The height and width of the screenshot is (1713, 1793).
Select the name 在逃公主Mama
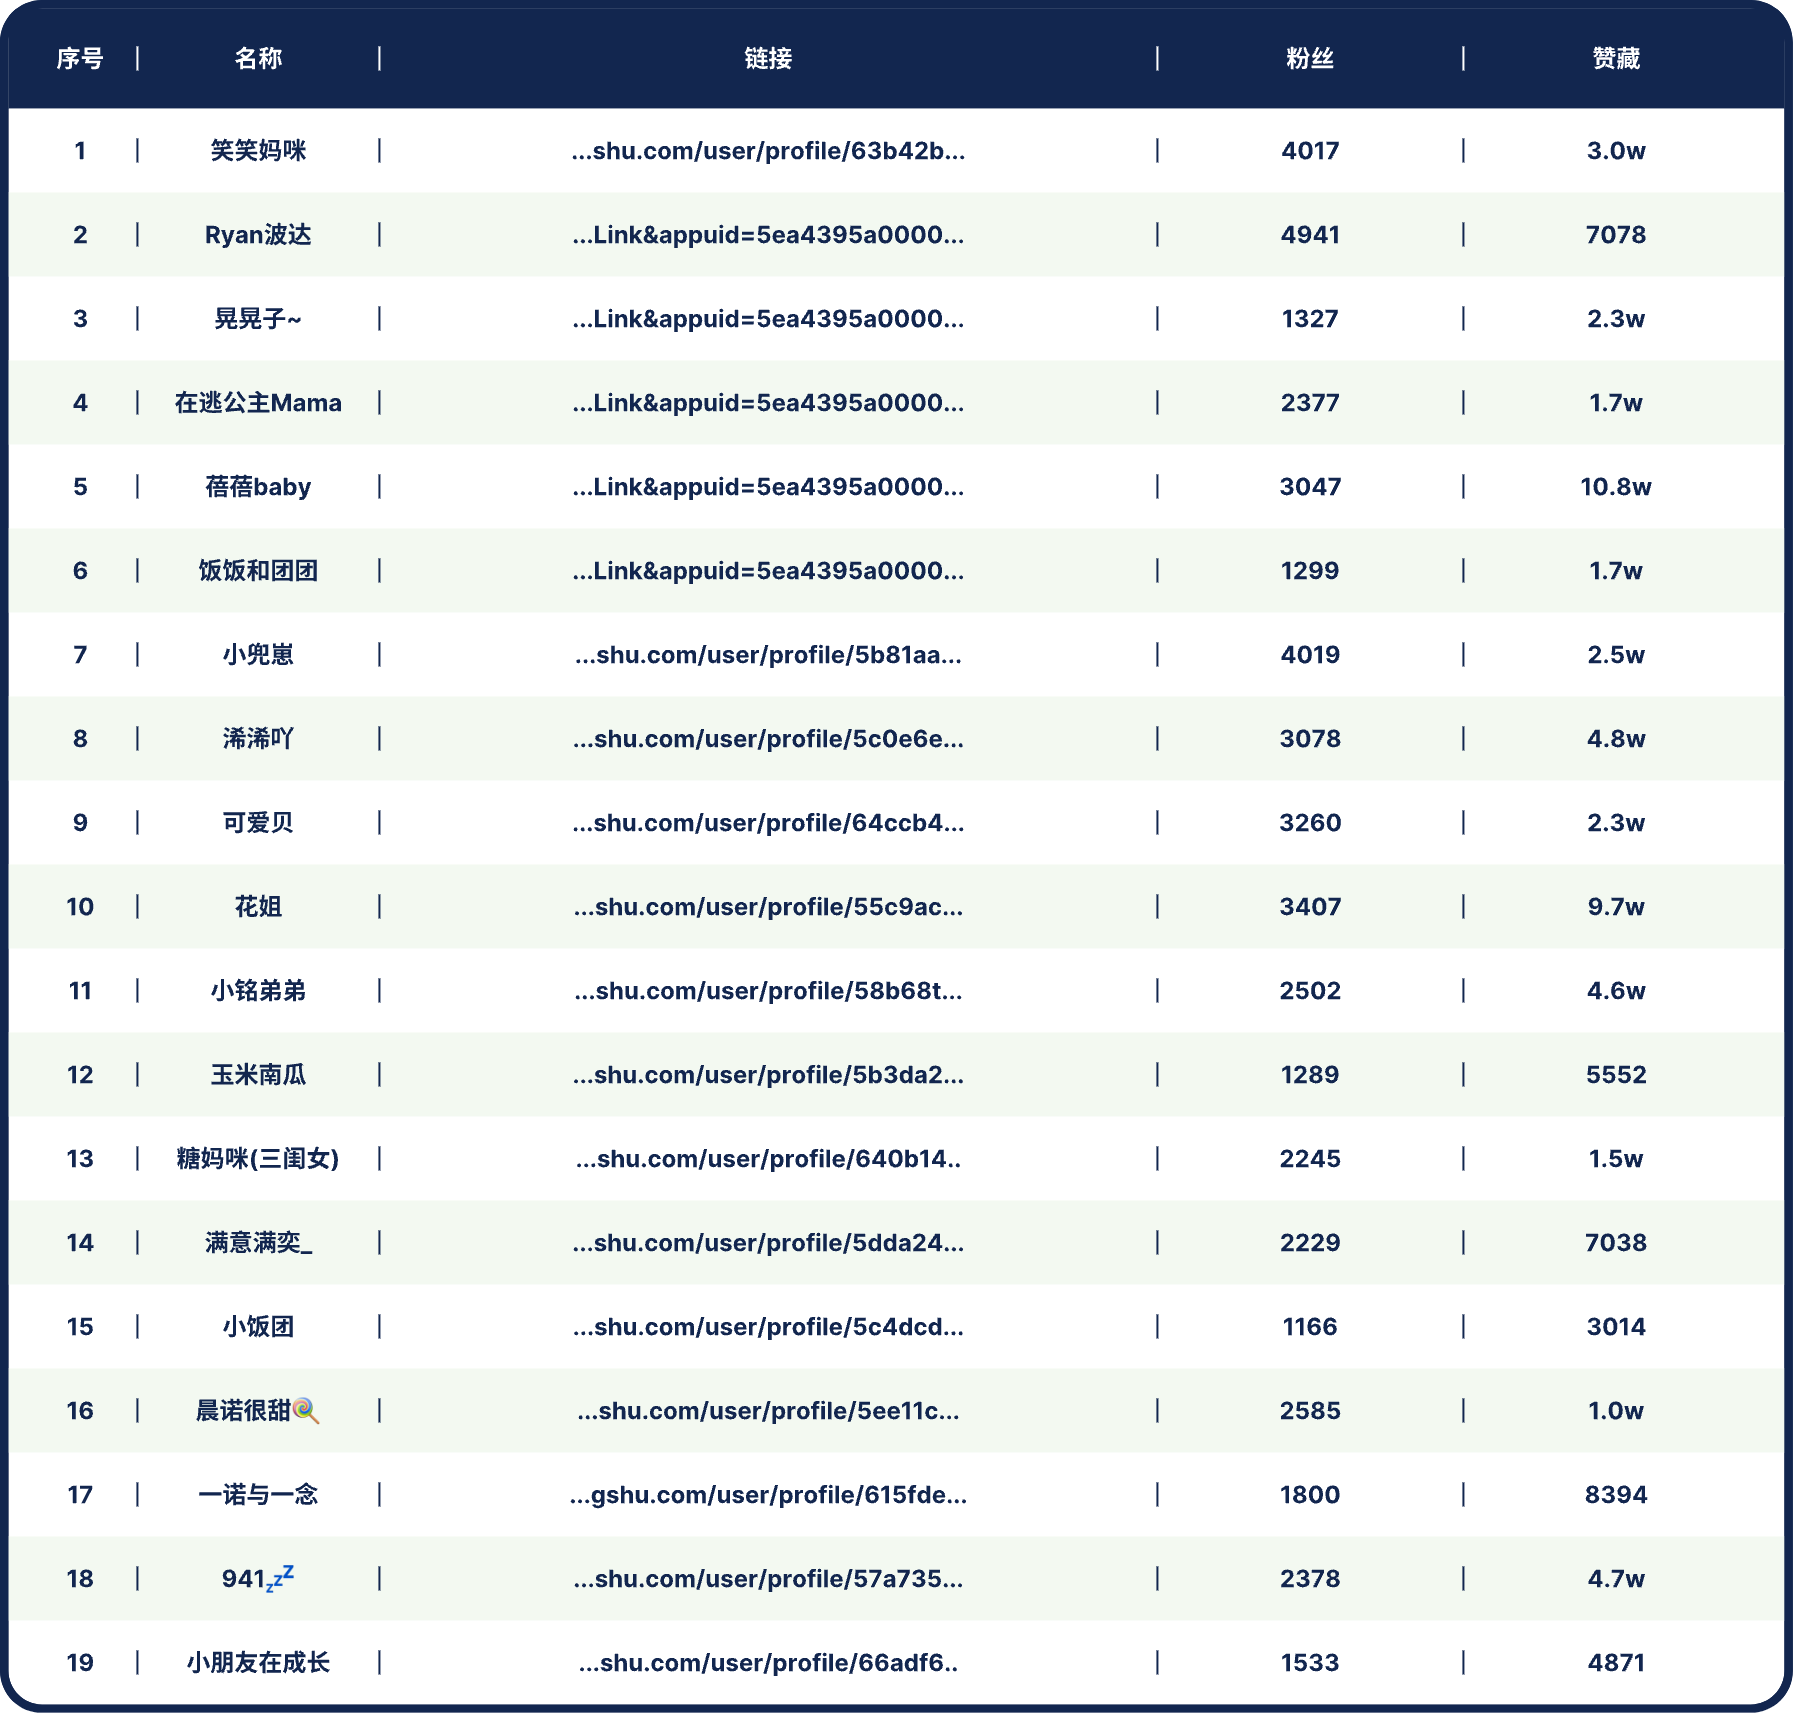258,403
